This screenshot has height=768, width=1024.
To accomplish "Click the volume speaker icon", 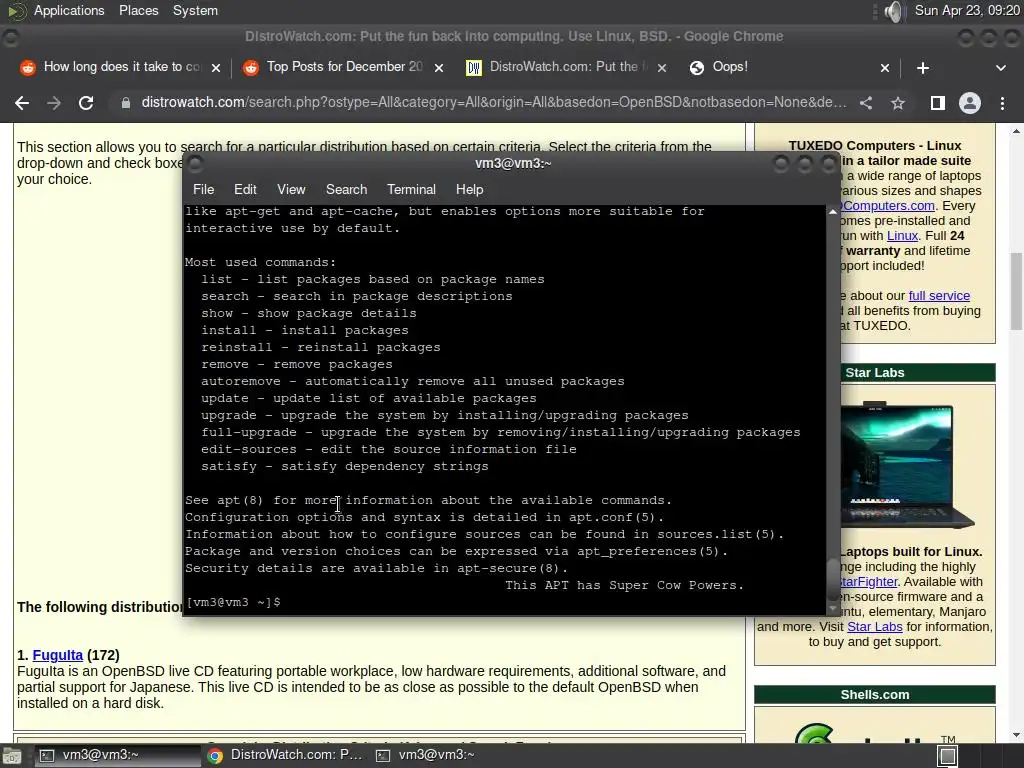I will point(893,11).
